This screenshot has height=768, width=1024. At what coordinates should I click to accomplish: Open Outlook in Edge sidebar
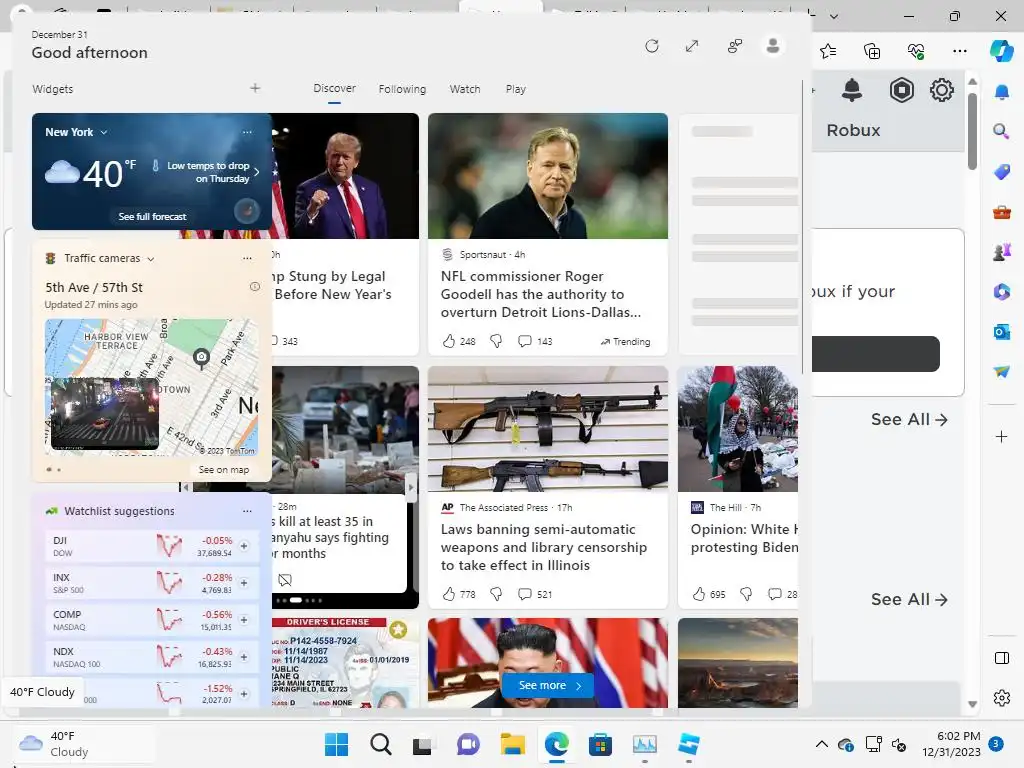pyautogui.click(x=1001, y=332)
